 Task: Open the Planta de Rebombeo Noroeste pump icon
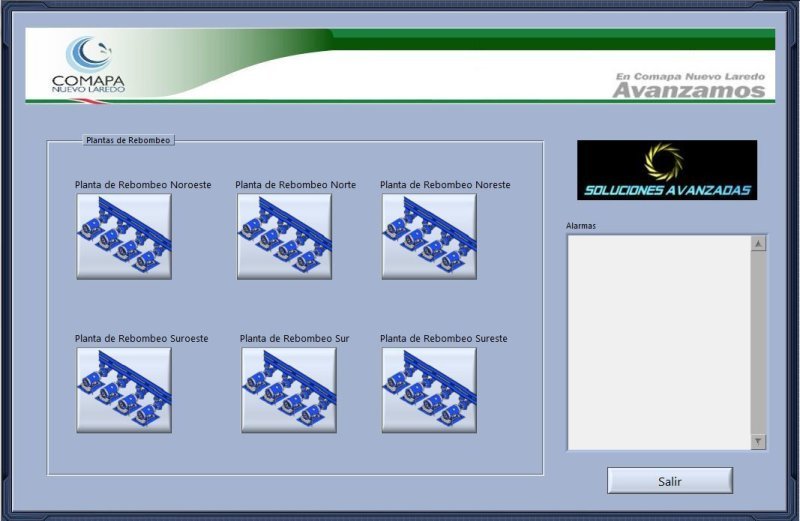[x=124, y=236]
